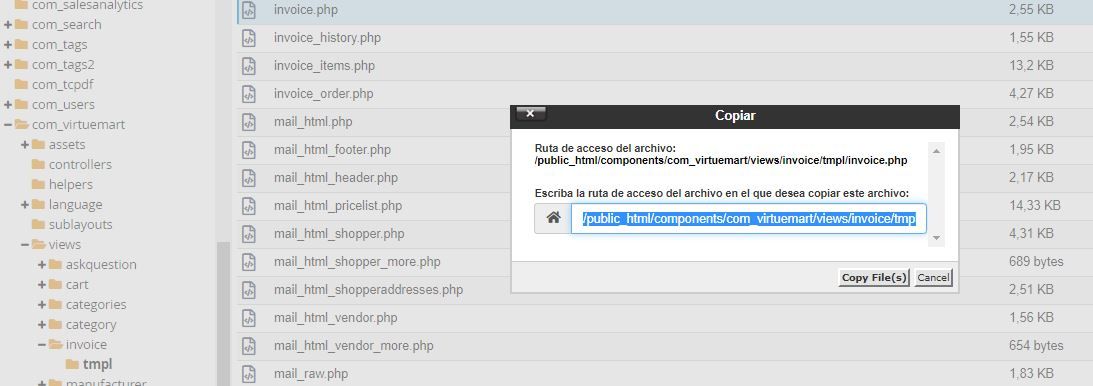Select the helpers folder icon

pyautogui.click(x=38, y=185)
